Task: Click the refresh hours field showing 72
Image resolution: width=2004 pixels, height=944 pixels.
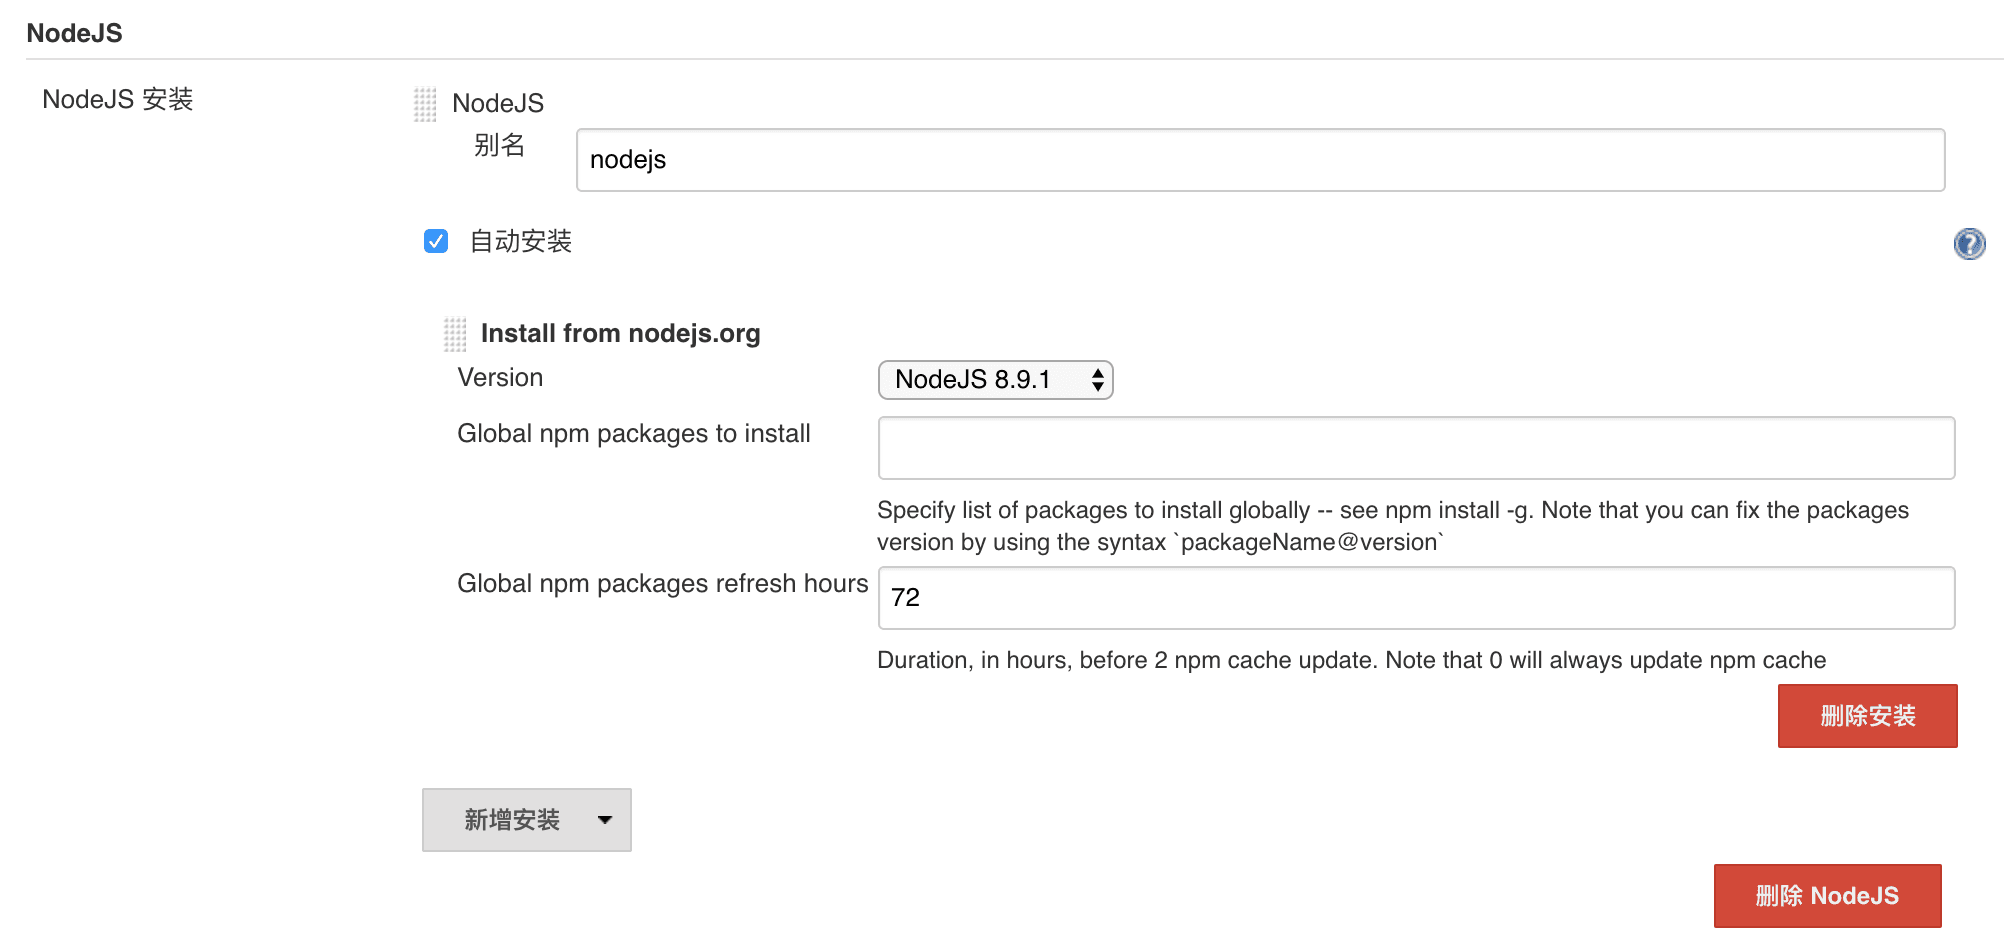Action: coord(1415,597)
